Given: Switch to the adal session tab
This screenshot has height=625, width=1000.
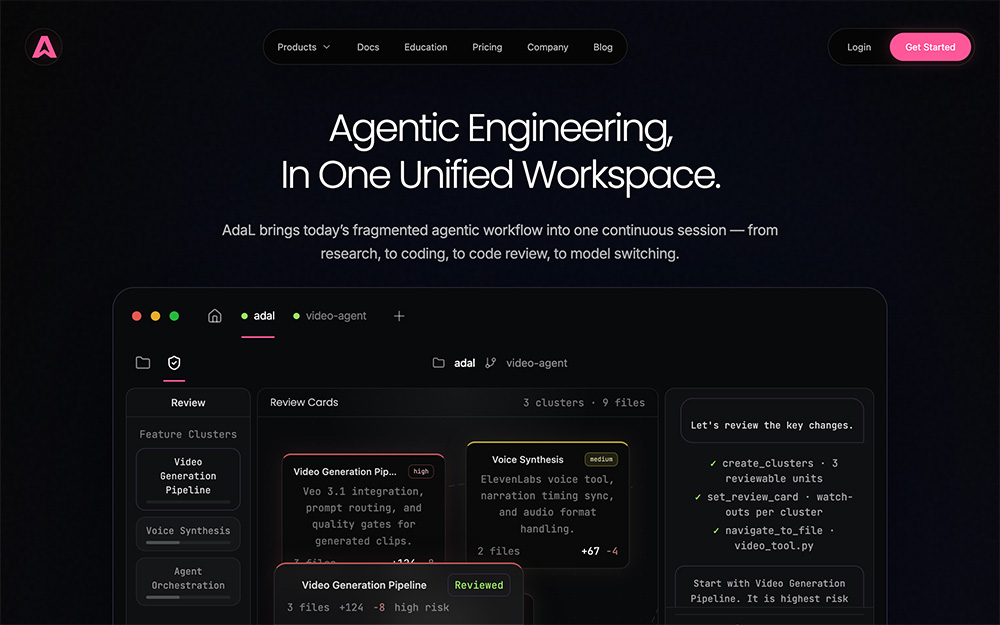Looking at the screenshot, I should click(x=258, y=316).
